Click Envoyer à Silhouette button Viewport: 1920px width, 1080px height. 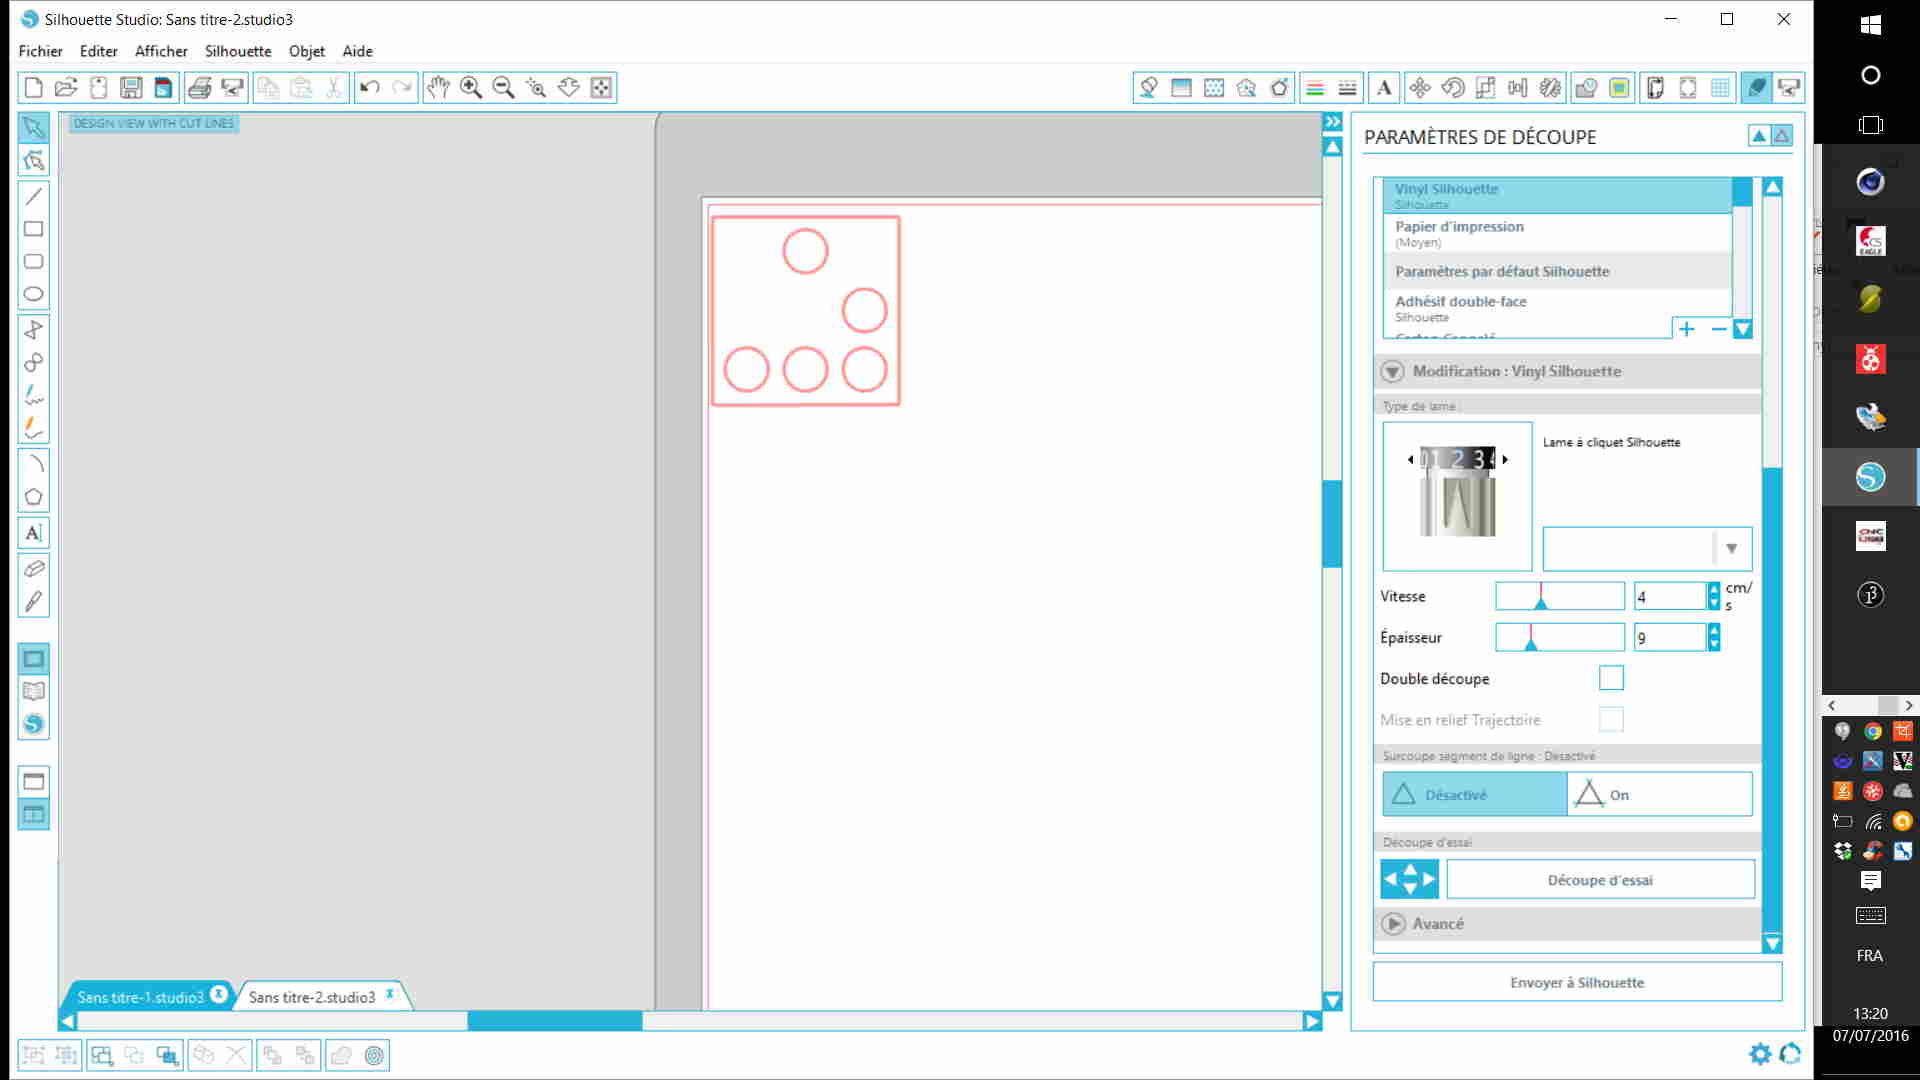[x=1577, y=982]
